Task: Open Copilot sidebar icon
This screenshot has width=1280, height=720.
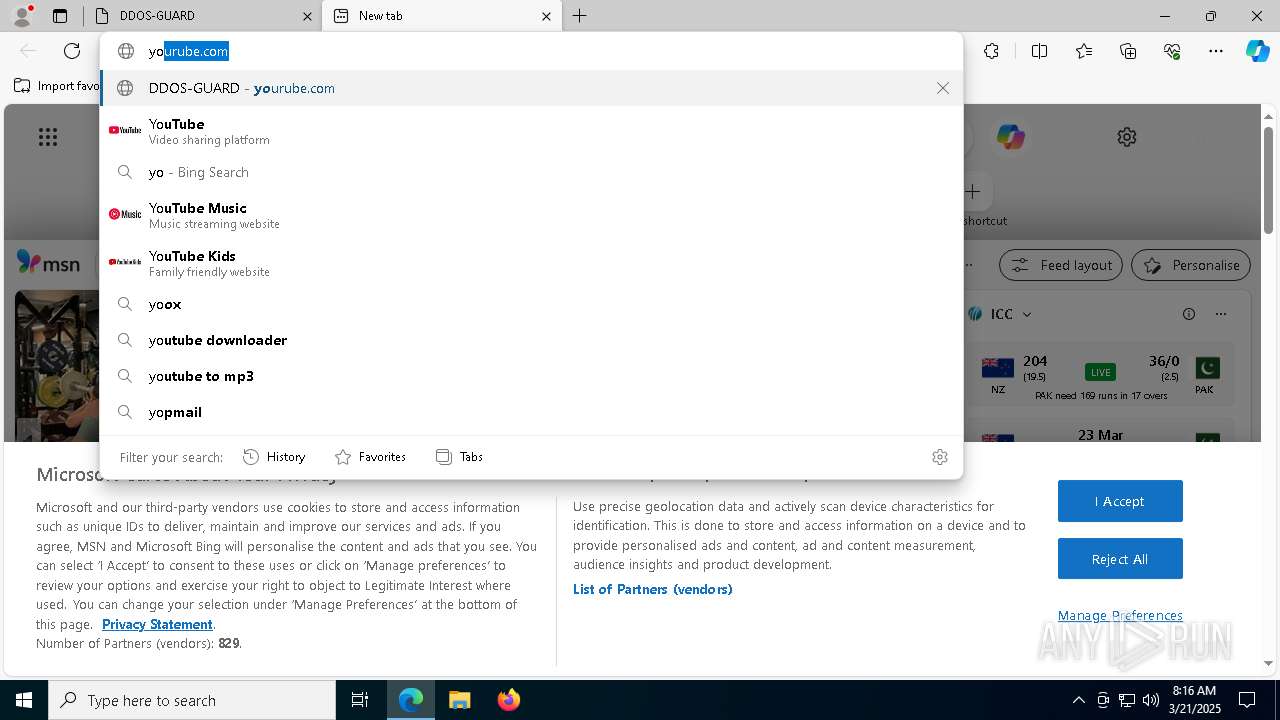Action: coord(1257,51)
